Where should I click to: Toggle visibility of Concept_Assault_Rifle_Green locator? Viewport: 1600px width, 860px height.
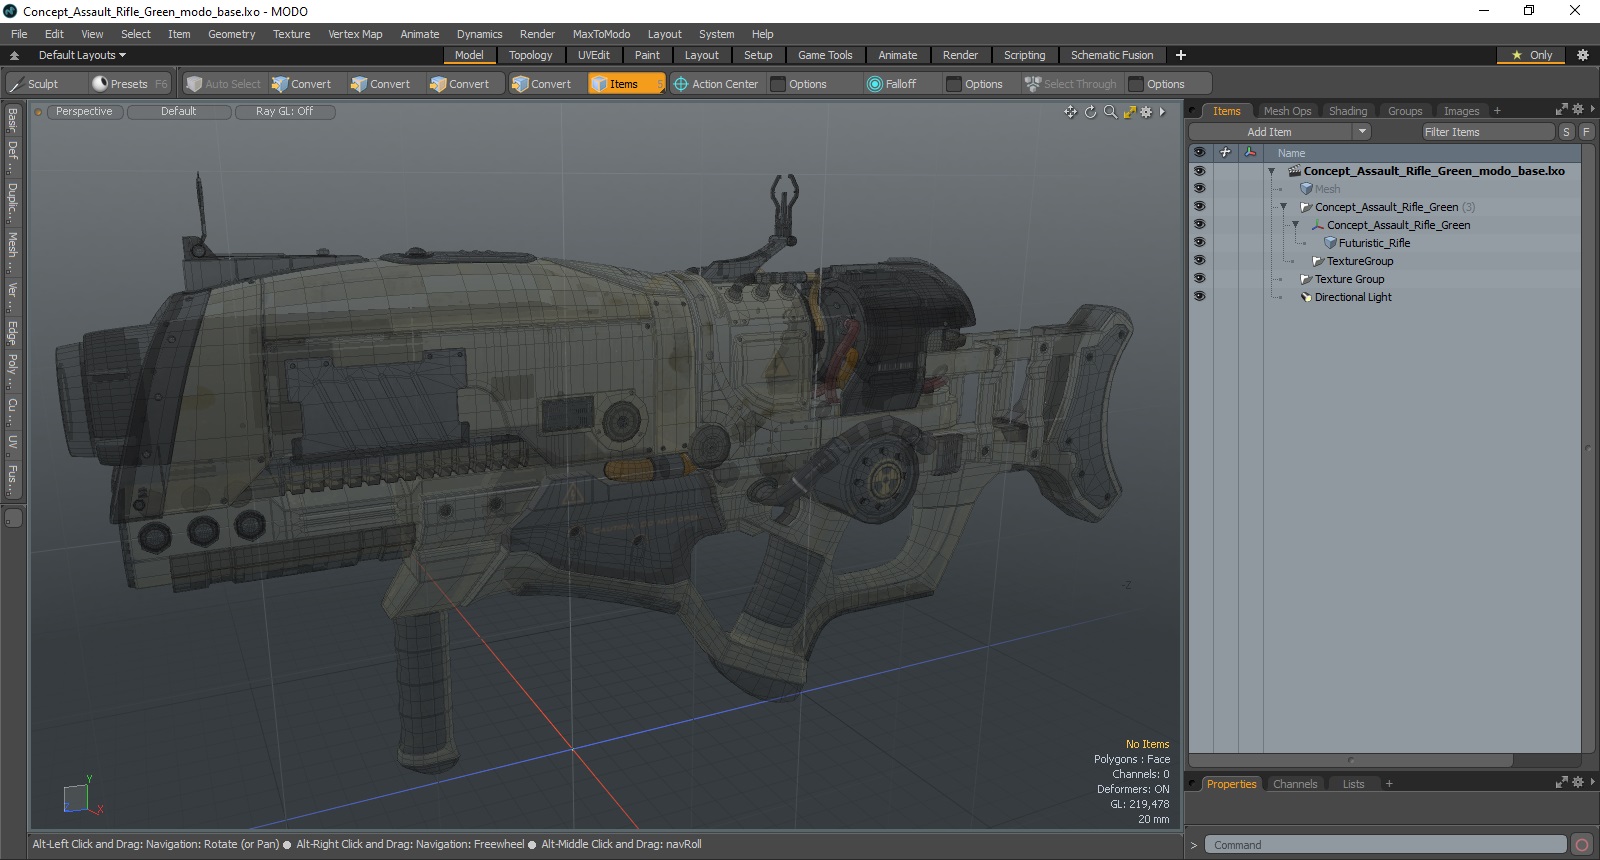coord(1199,225)
